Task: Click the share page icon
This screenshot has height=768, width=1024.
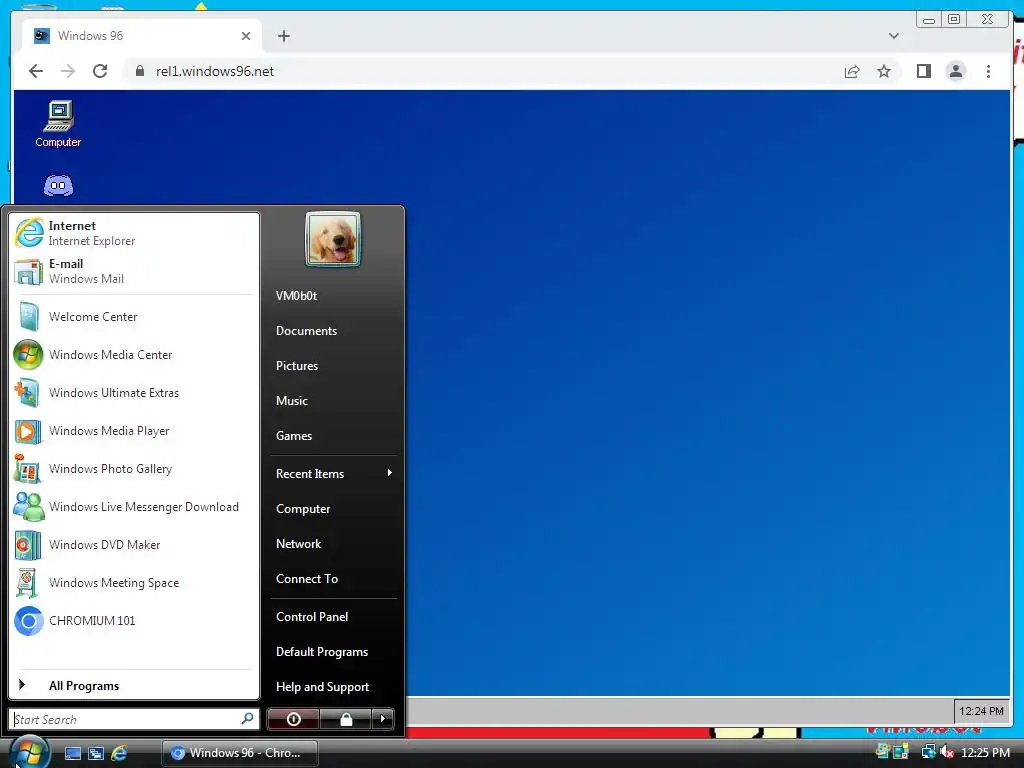Action: pyautogui.click(x=852, y=71)
